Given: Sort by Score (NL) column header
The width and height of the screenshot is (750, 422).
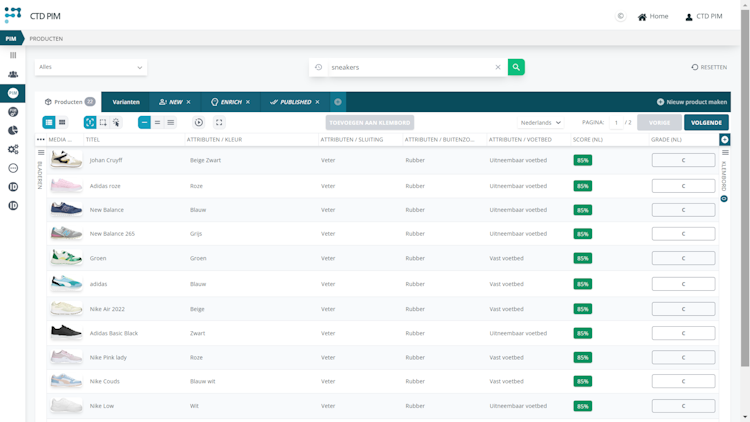Looking at the screenshot, I should (587, 139).
